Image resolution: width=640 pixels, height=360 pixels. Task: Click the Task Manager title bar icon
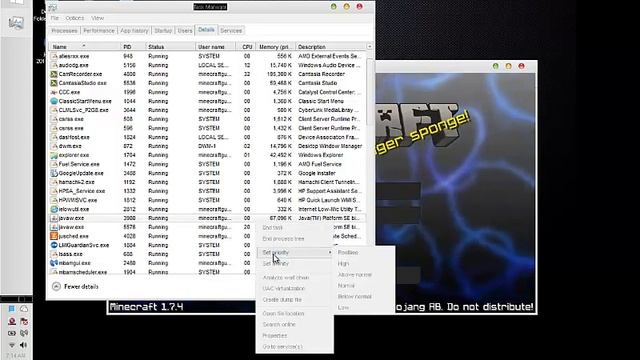(x=53, y=7)
